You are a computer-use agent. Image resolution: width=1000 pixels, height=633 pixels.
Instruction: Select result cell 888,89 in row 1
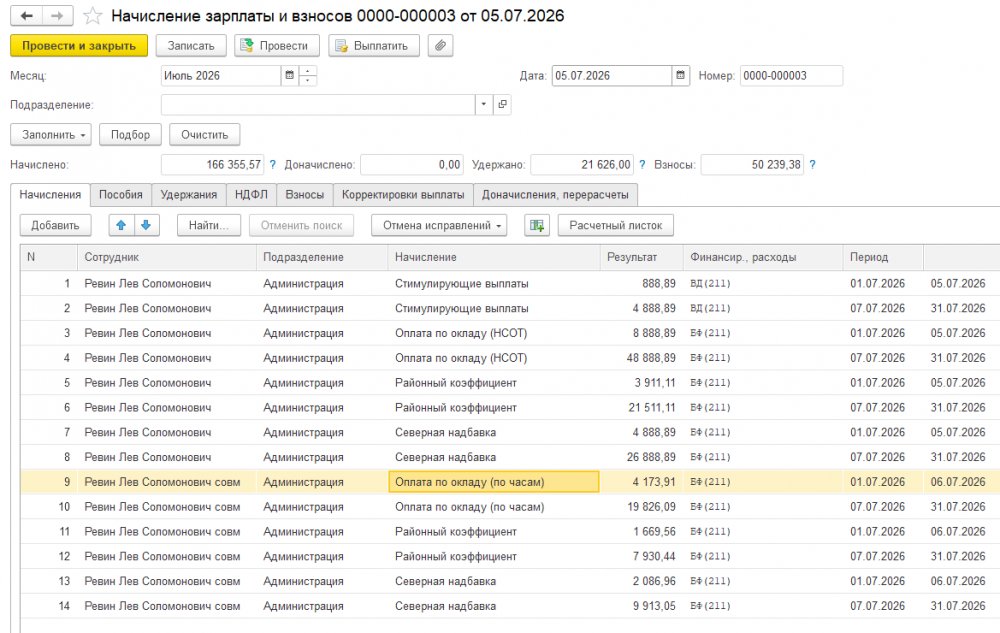(x=642, y=283)
